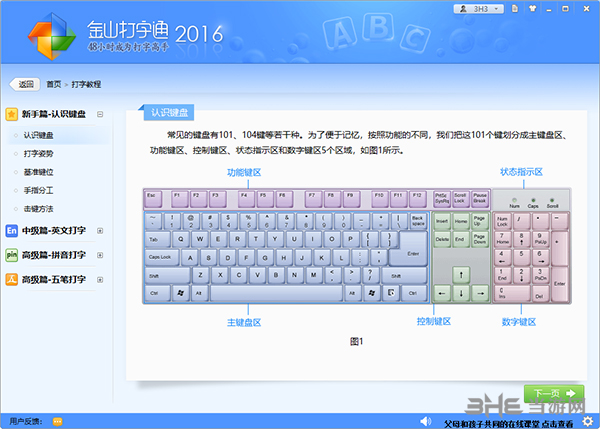This screenshot has height=429, width=600.
Task: Toggle the sound speaker icon
Action: tap(425, 421)
